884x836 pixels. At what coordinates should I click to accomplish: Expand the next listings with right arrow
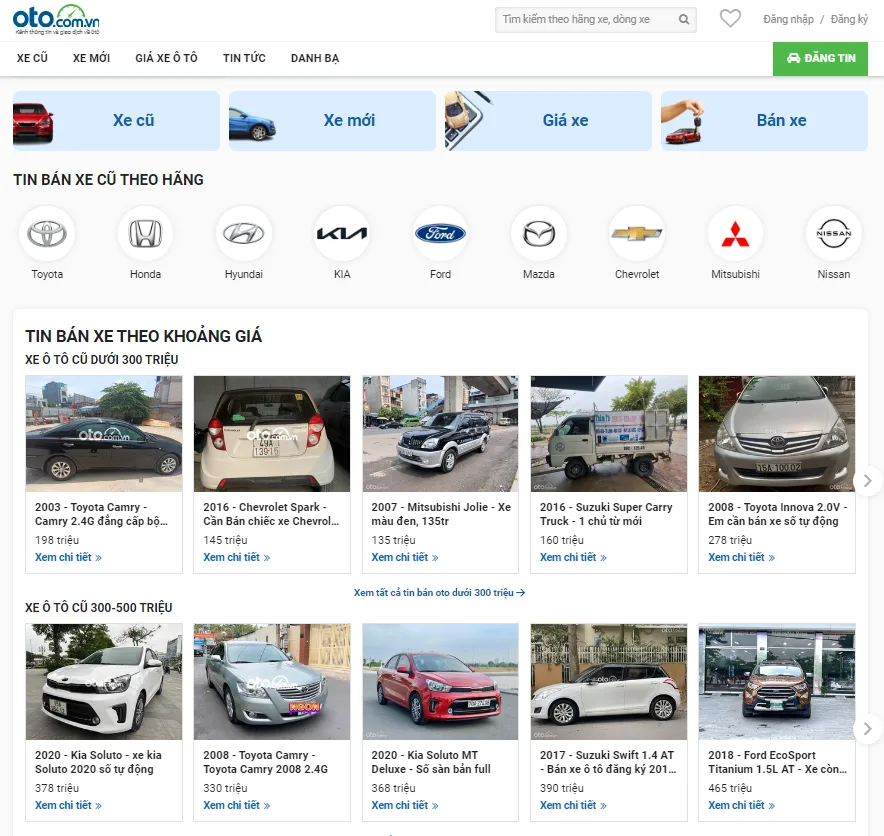[867, 480]
